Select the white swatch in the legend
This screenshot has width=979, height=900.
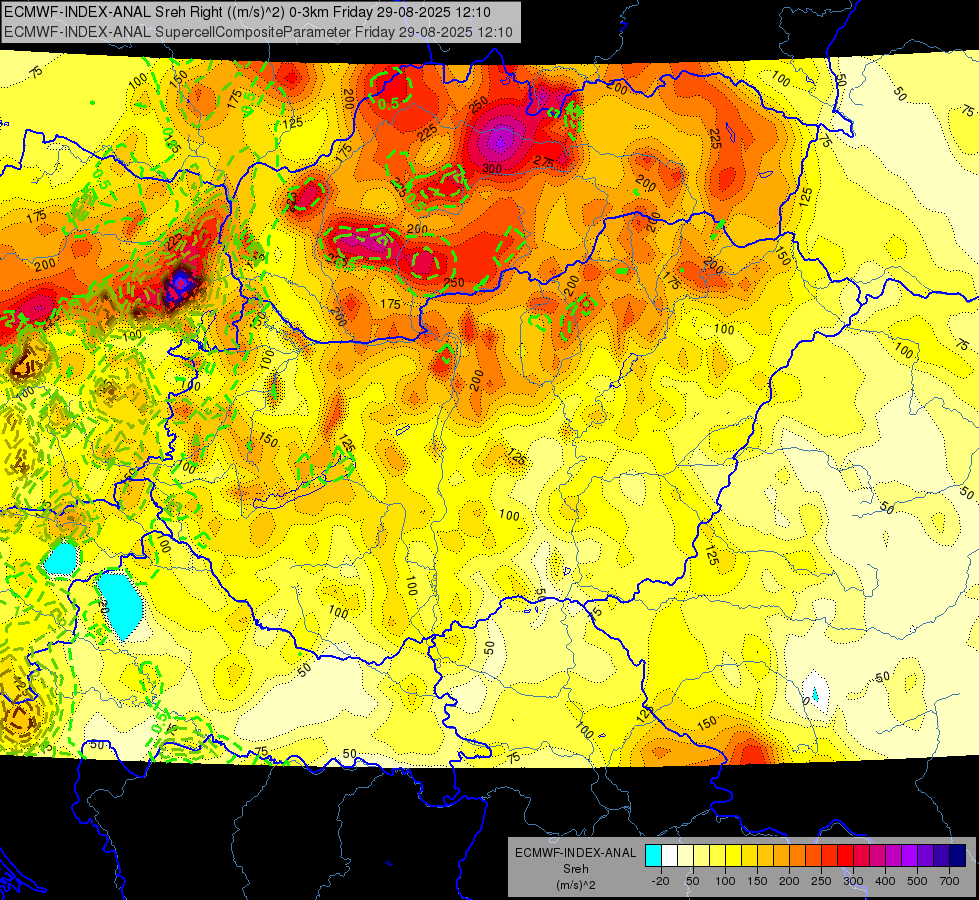tap(669, 856)
